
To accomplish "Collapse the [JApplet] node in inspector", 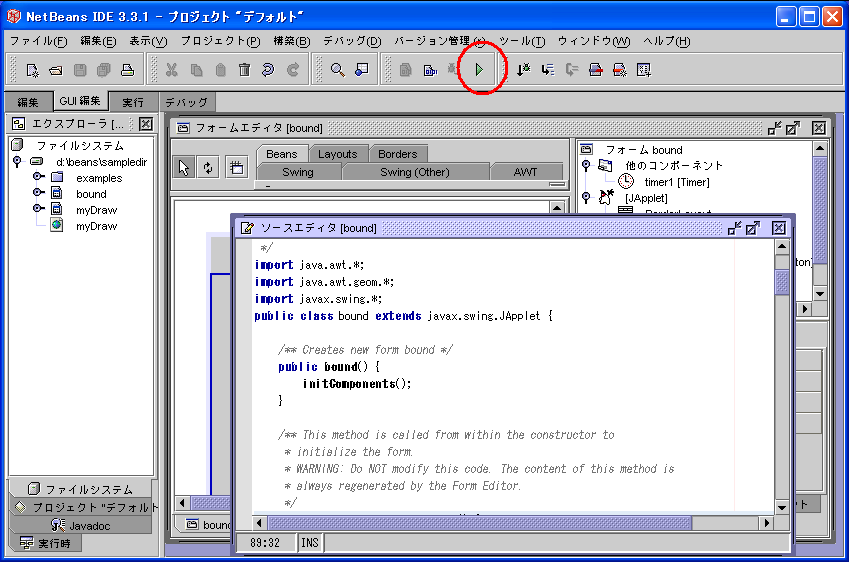I will click(x=586, y=197).
